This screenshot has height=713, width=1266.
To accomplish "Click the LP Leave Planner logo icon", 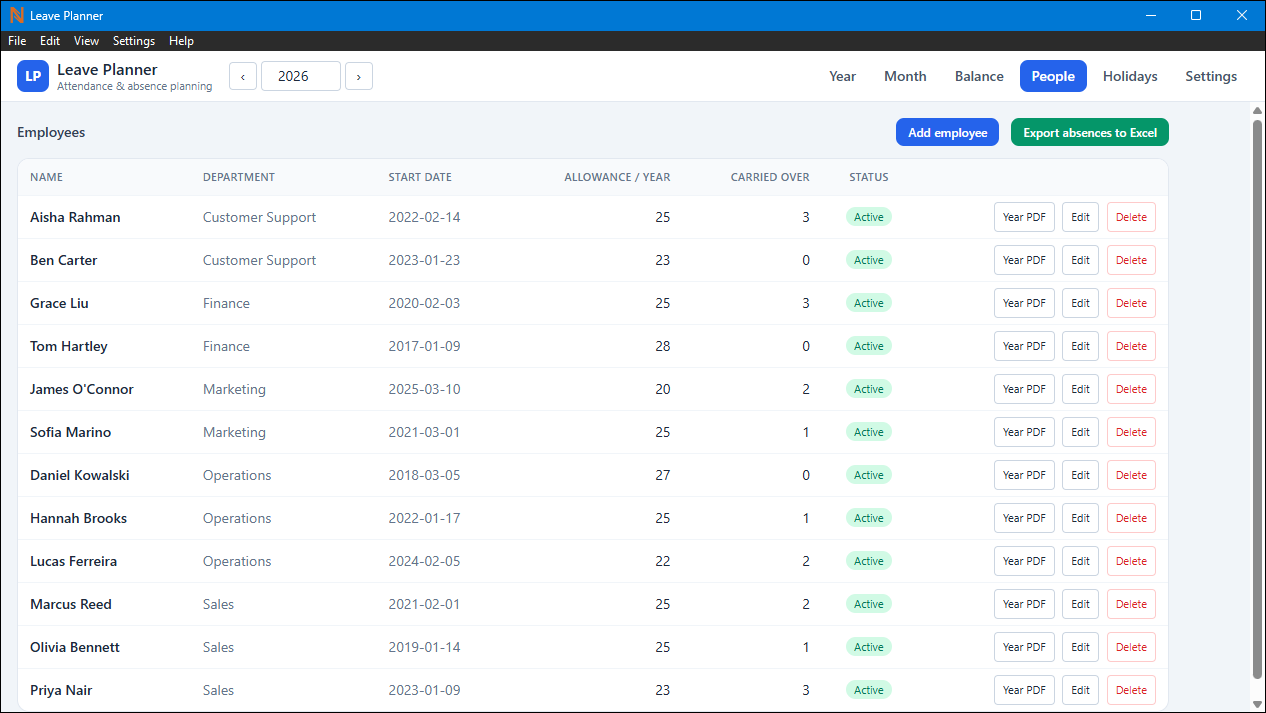I will [x=33, y=76].
